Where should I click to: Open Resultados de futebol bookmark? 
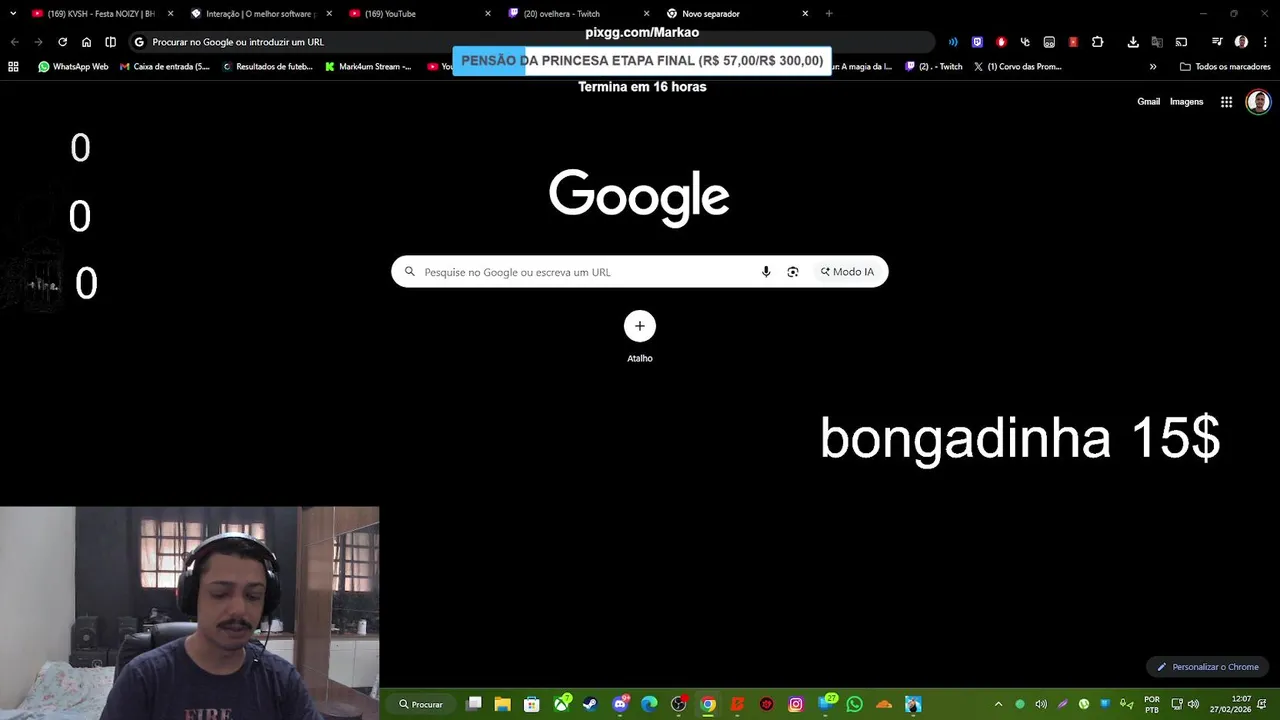coord(267,67)
